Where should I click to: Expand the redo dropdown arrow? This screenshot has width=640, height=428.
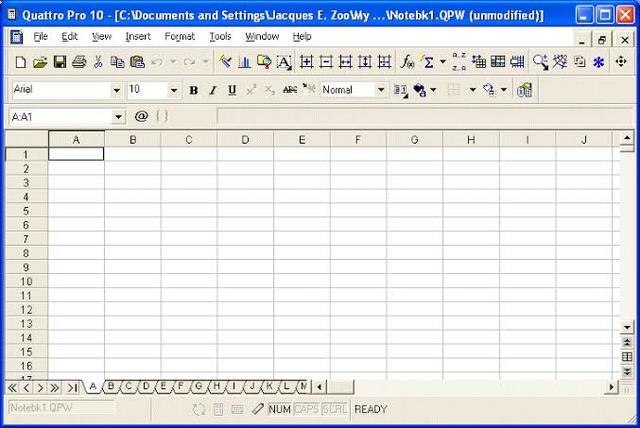[205, 62]
